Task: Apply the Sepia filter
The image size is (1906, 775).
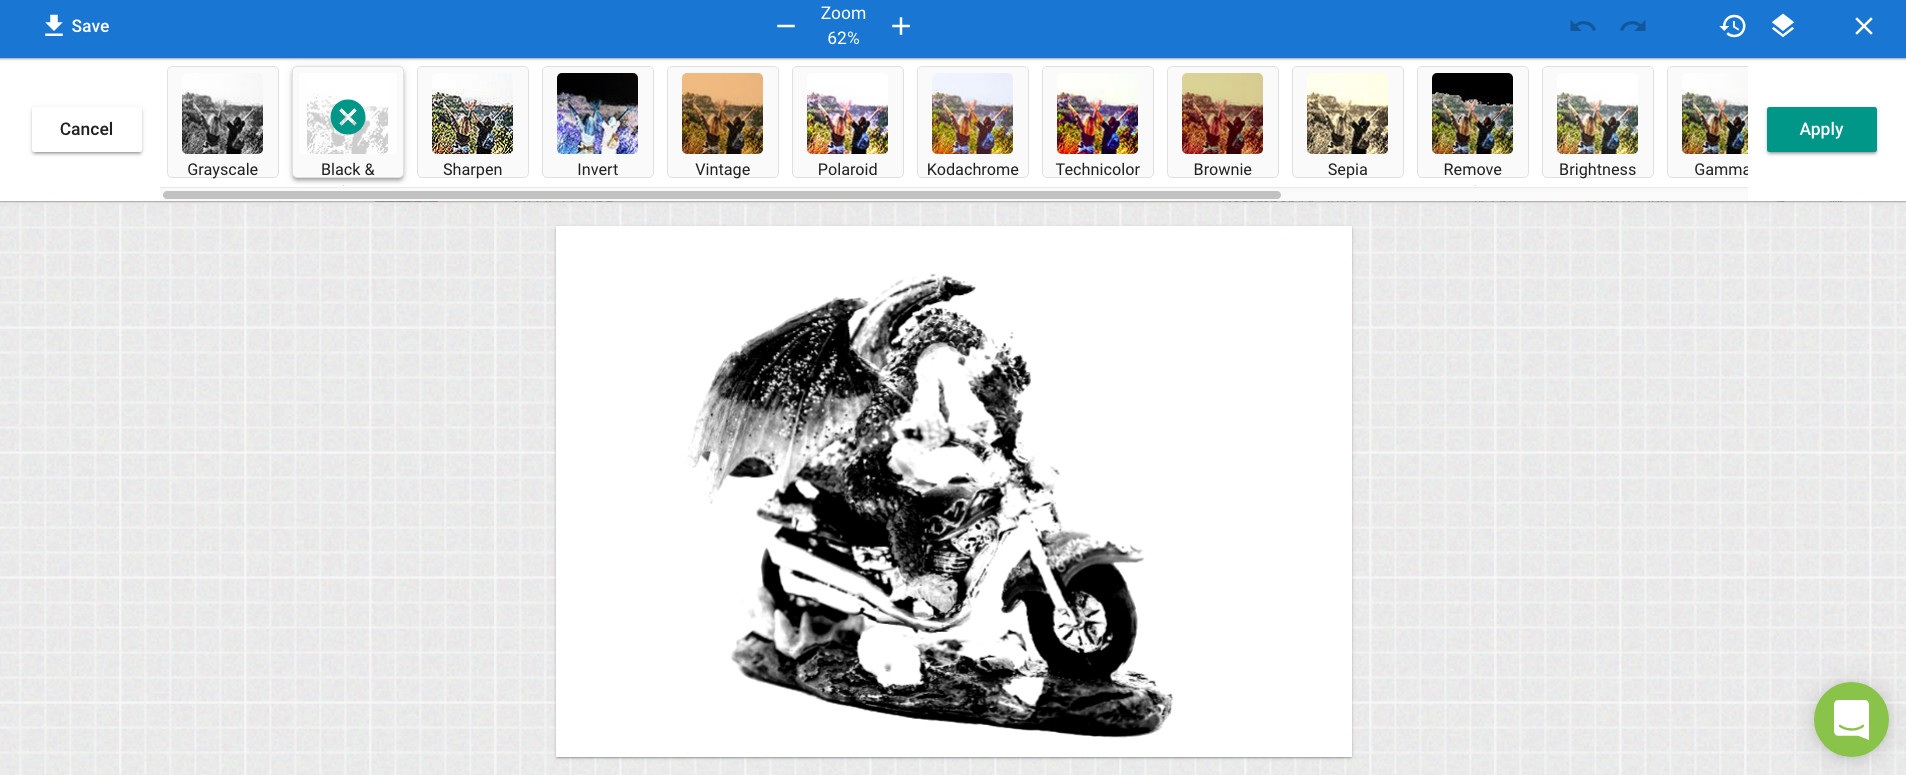Action: [1348, 123]
